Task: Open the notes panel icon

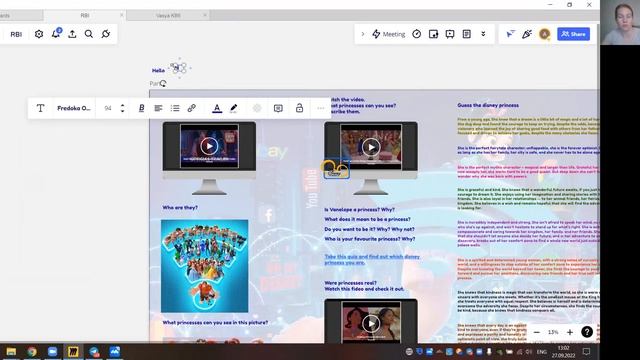Action: (467, 34)
